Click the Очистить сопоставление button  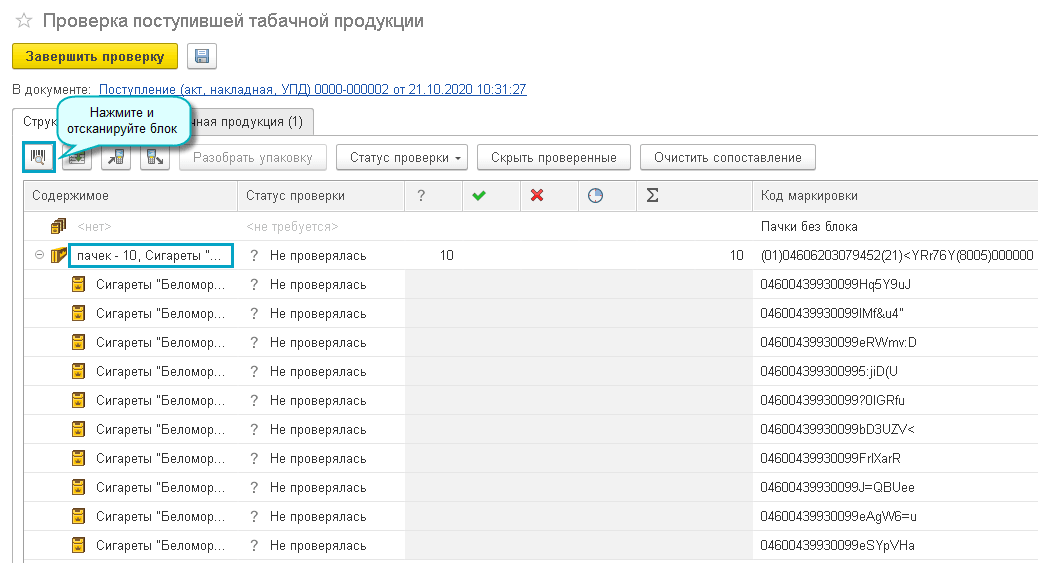tap(727, 157)
